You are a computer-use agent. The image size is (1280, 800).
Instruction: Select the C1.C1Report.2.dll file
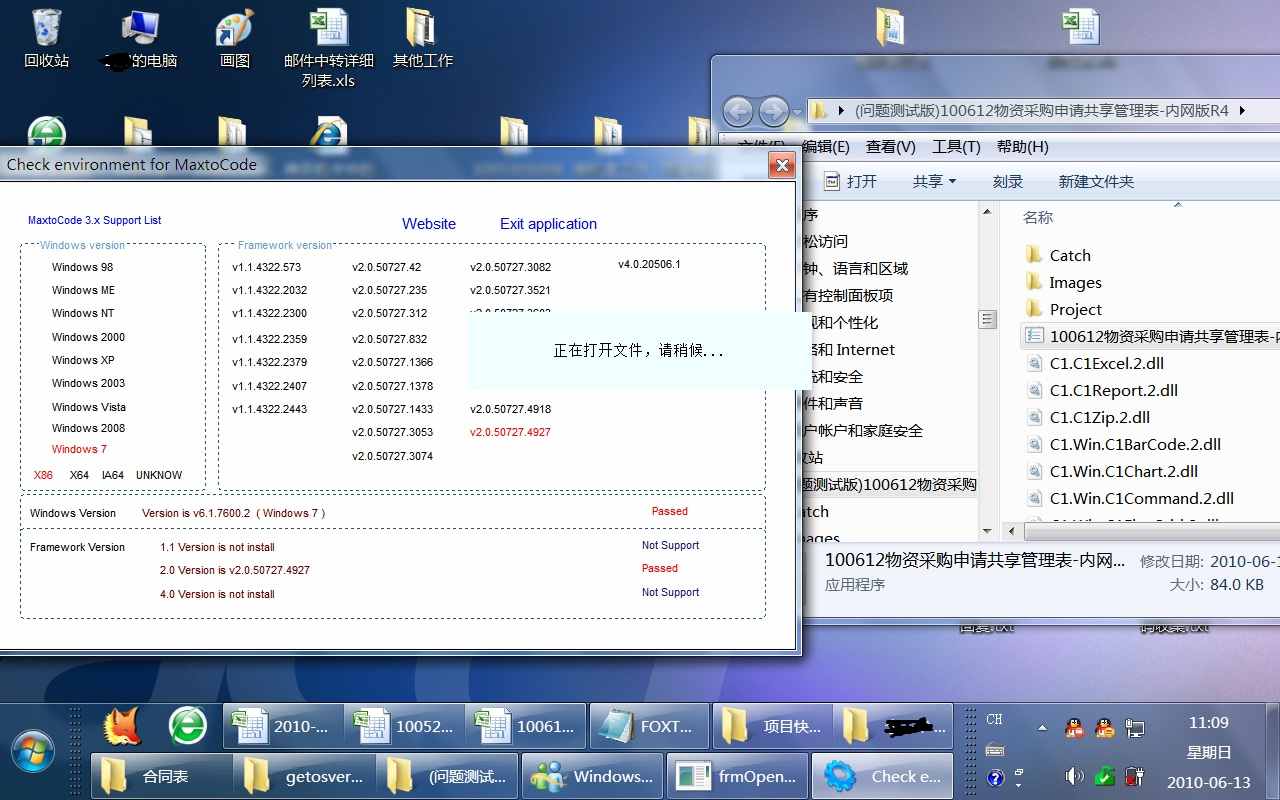pyautogui.click(x=1113, y=391)
